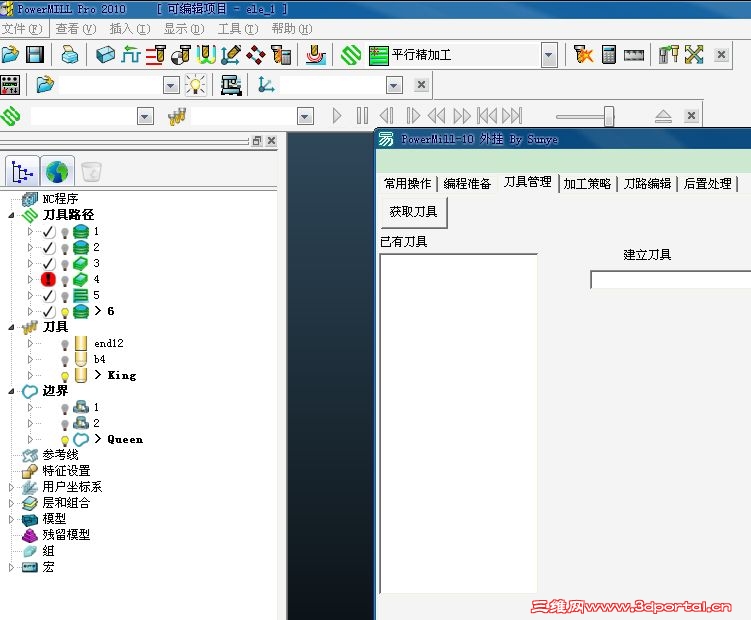Switch to the 加工策略 tab
Screen dimensions: 751x620
(x=587, y=184)
